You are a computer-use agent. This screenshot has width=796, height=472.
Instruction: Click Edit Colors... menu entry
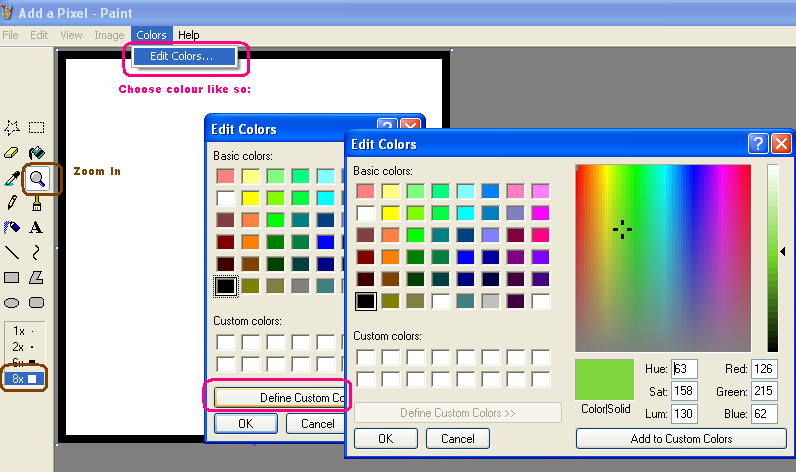(181, 56)
